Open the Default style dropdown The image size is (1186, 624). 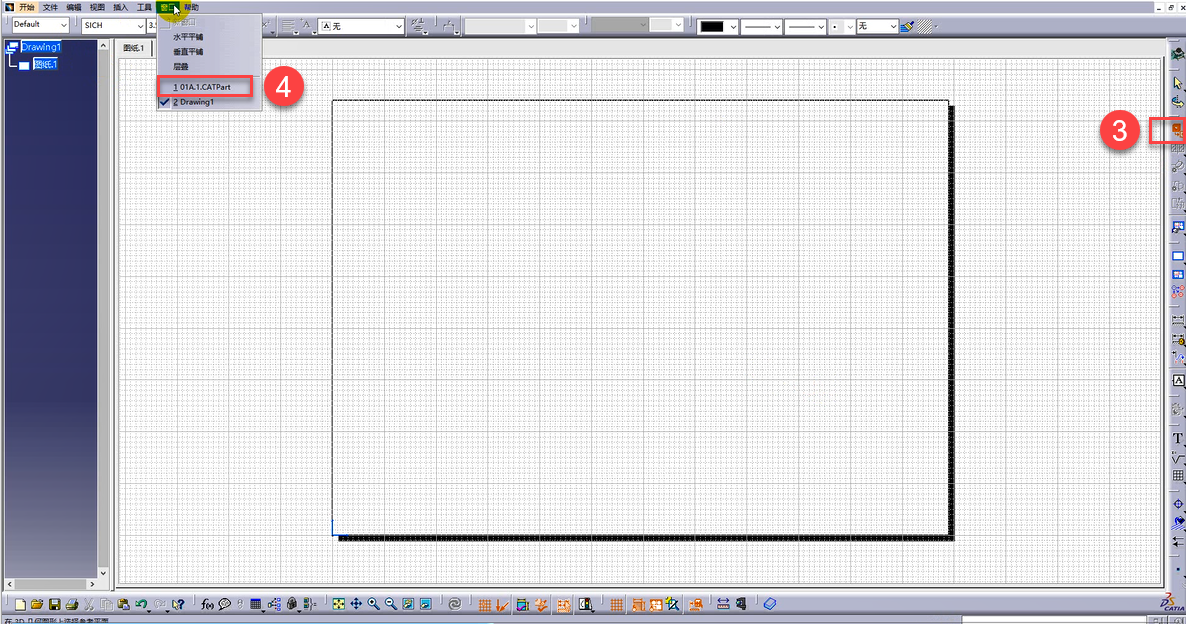[40, 25]
